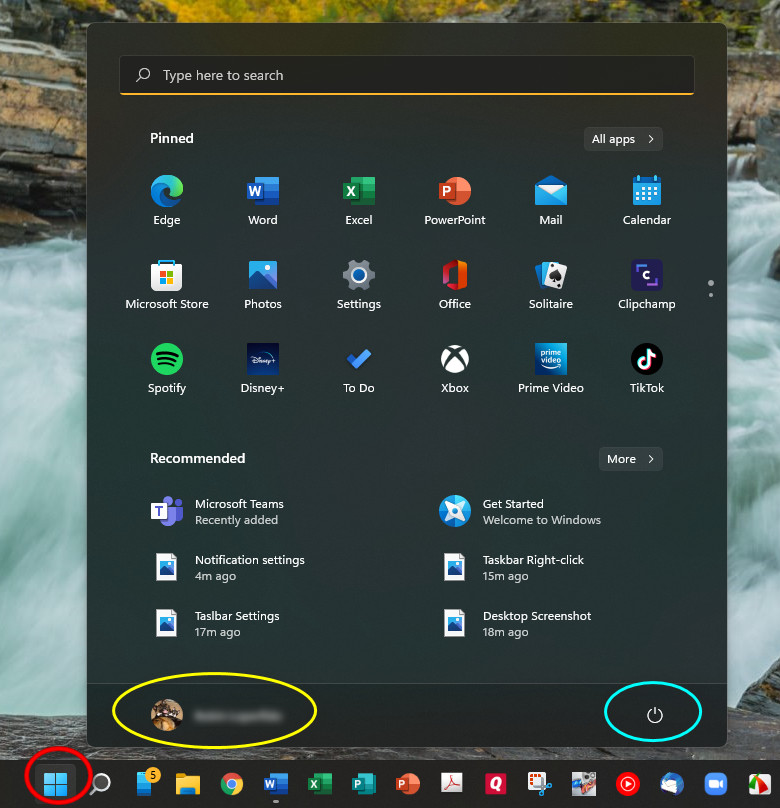
Task: Click the Windows Start button on taskbar
Action: pyautogui.click(x=55, y=783)
